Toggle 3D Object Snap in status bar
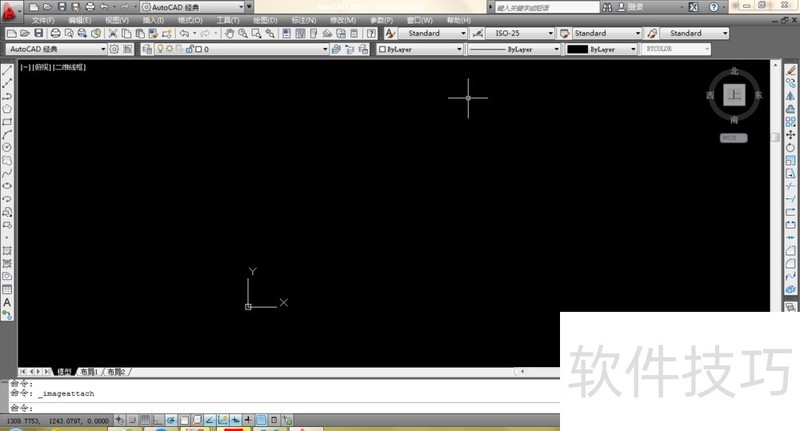Viewport: 800px width, 431px height. pos(197,420)
